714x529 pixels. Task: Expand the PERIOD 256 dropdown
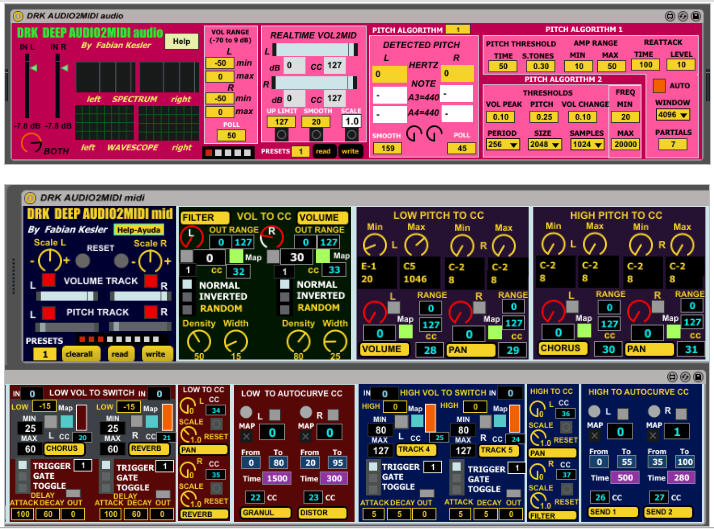[502, 144]
